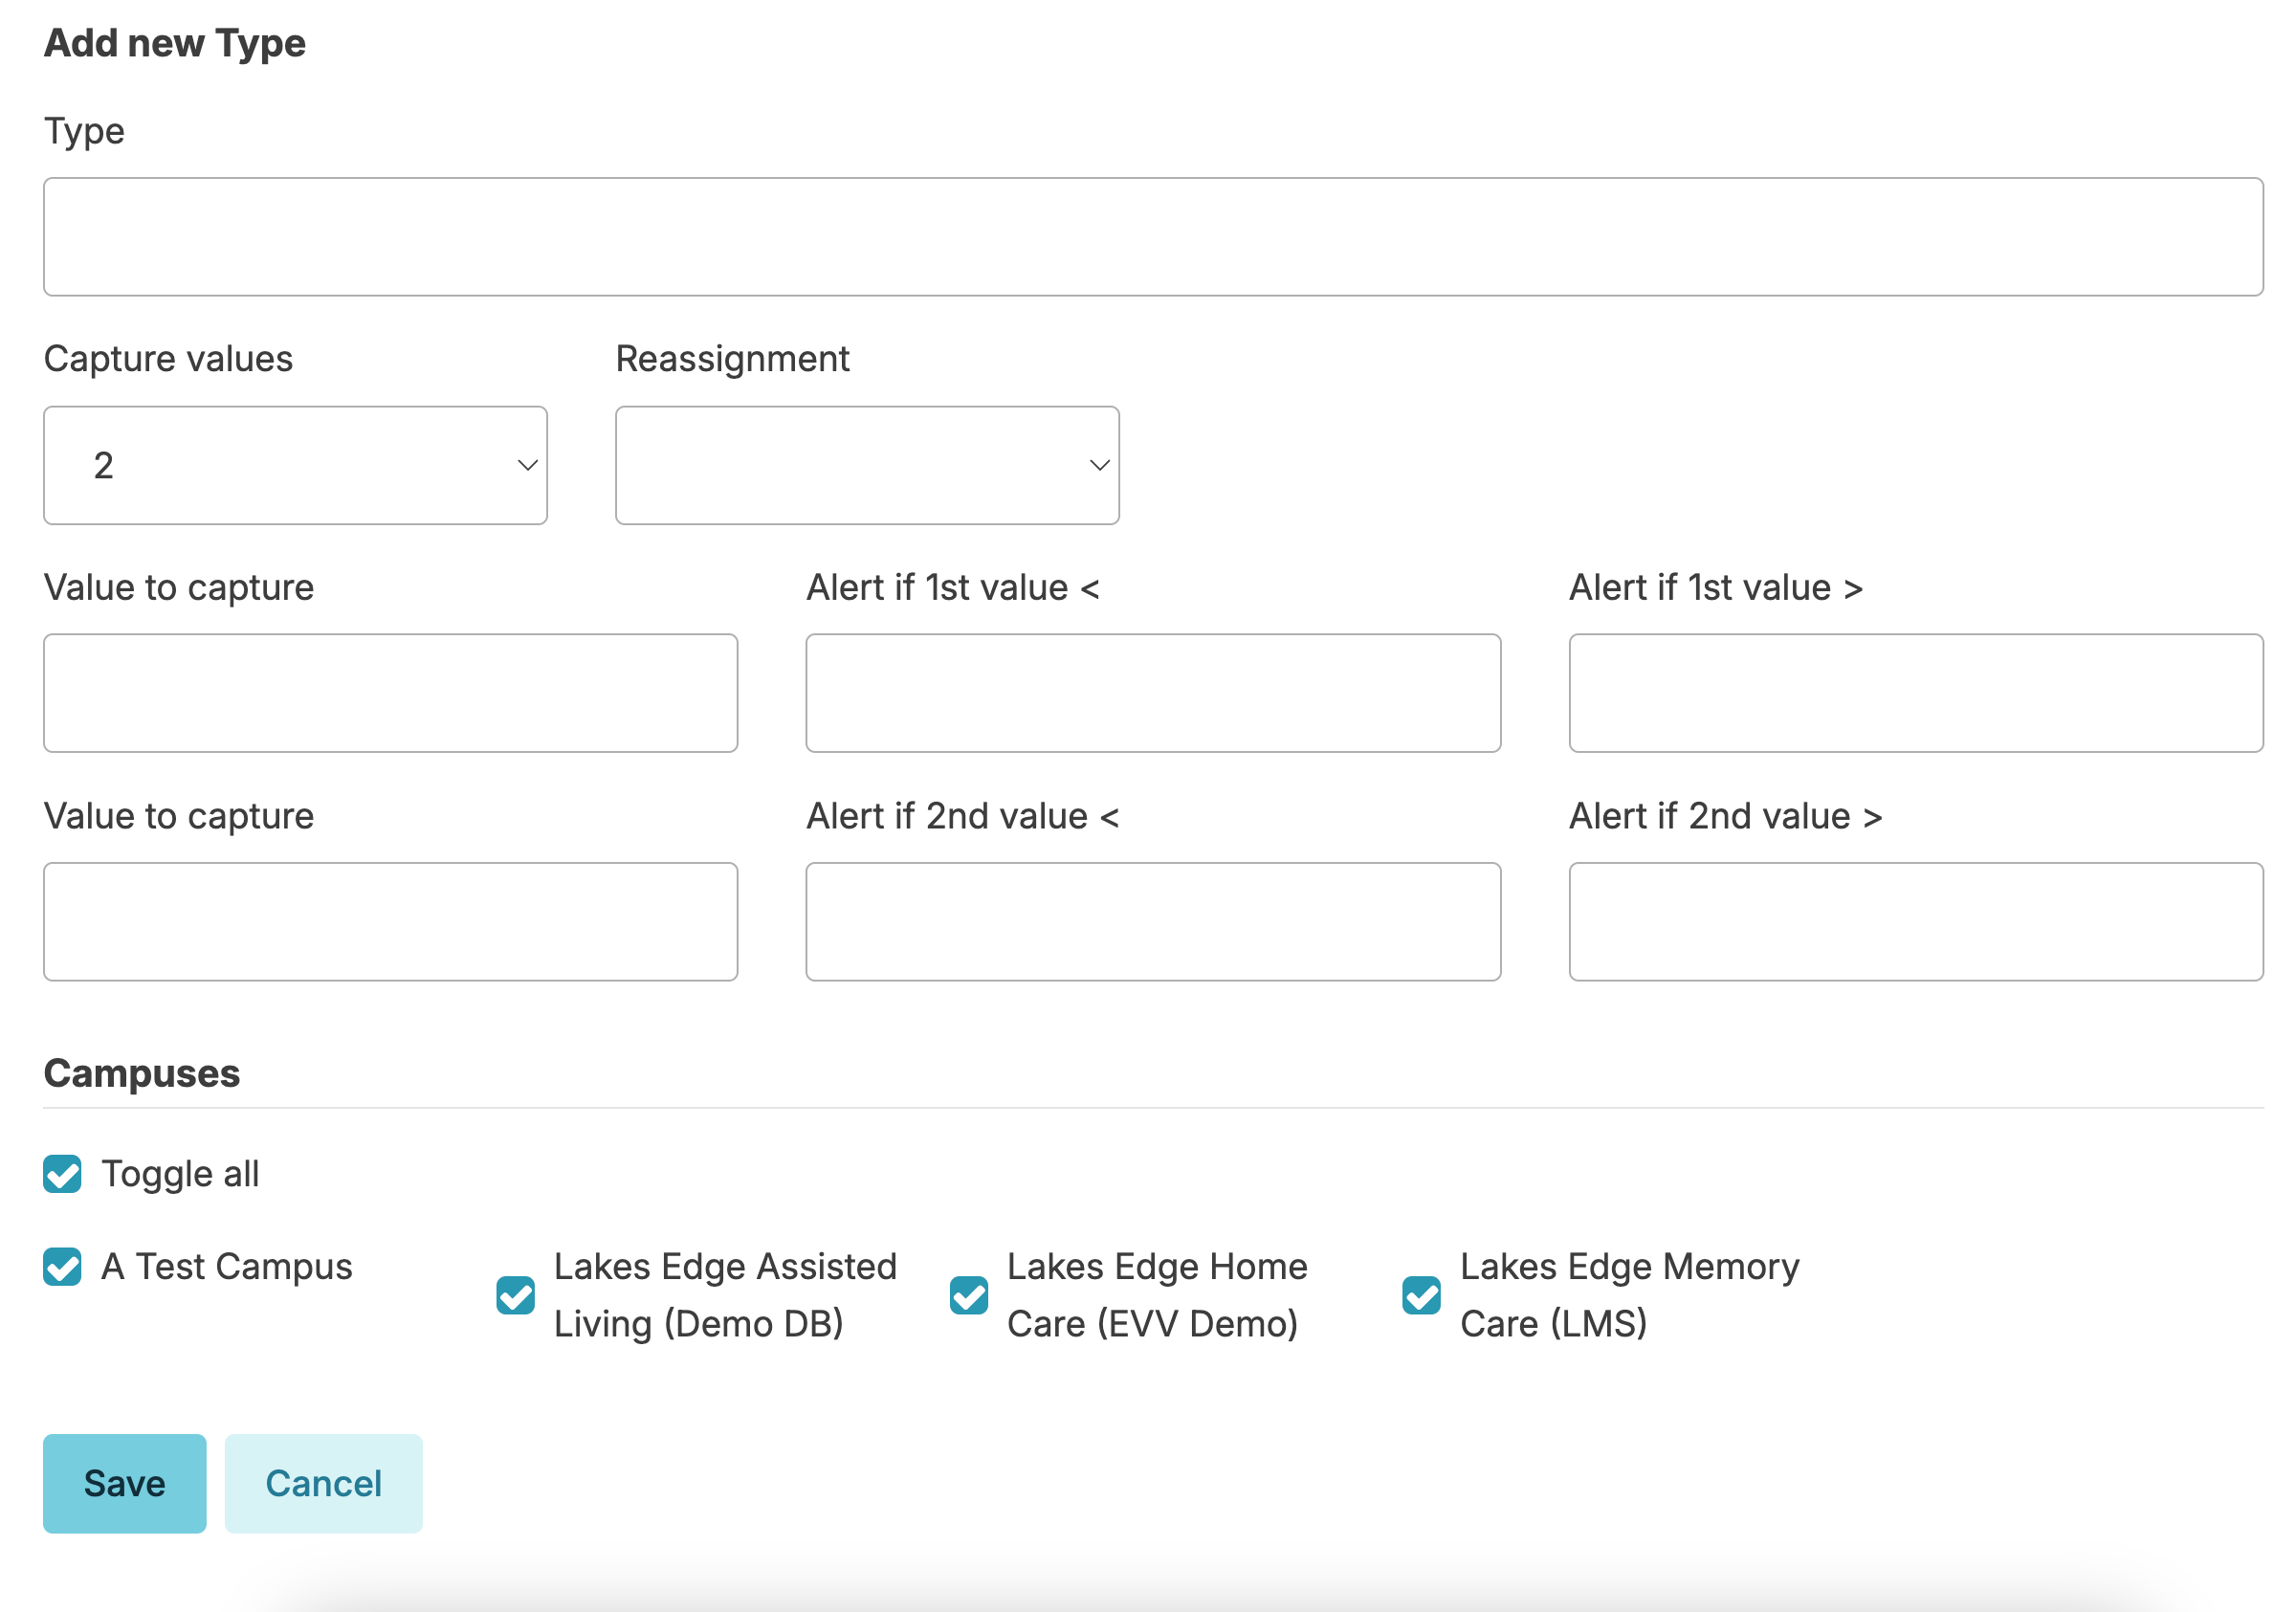Click the A Test Campus label text
This screenshot has width=2296, height=1612.
point(227,1266)
